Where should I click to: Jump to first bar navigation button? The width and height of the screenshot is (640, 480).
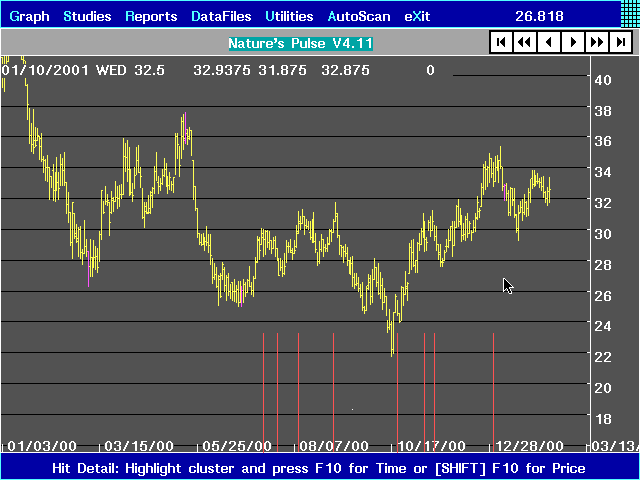[x=500, y=42]
